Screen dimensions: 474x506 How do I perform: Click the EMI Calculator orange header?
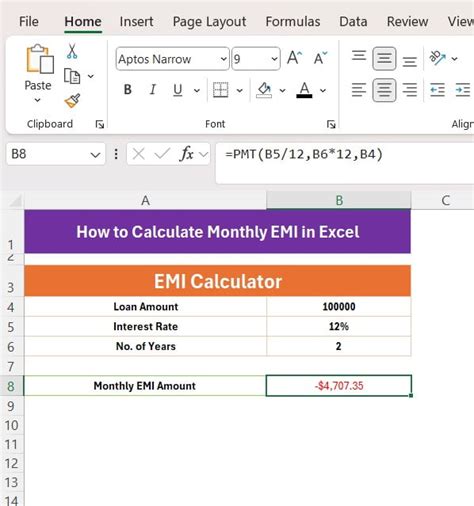click(218, 281)
